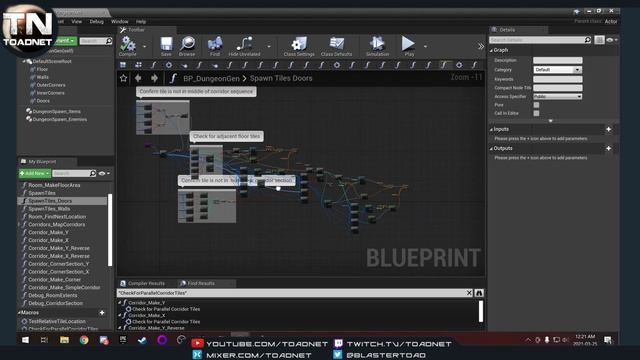Add a new macro with the plus icon
Image resolution: width=640 pixels, height=360 pixels.
coord(102,313)
